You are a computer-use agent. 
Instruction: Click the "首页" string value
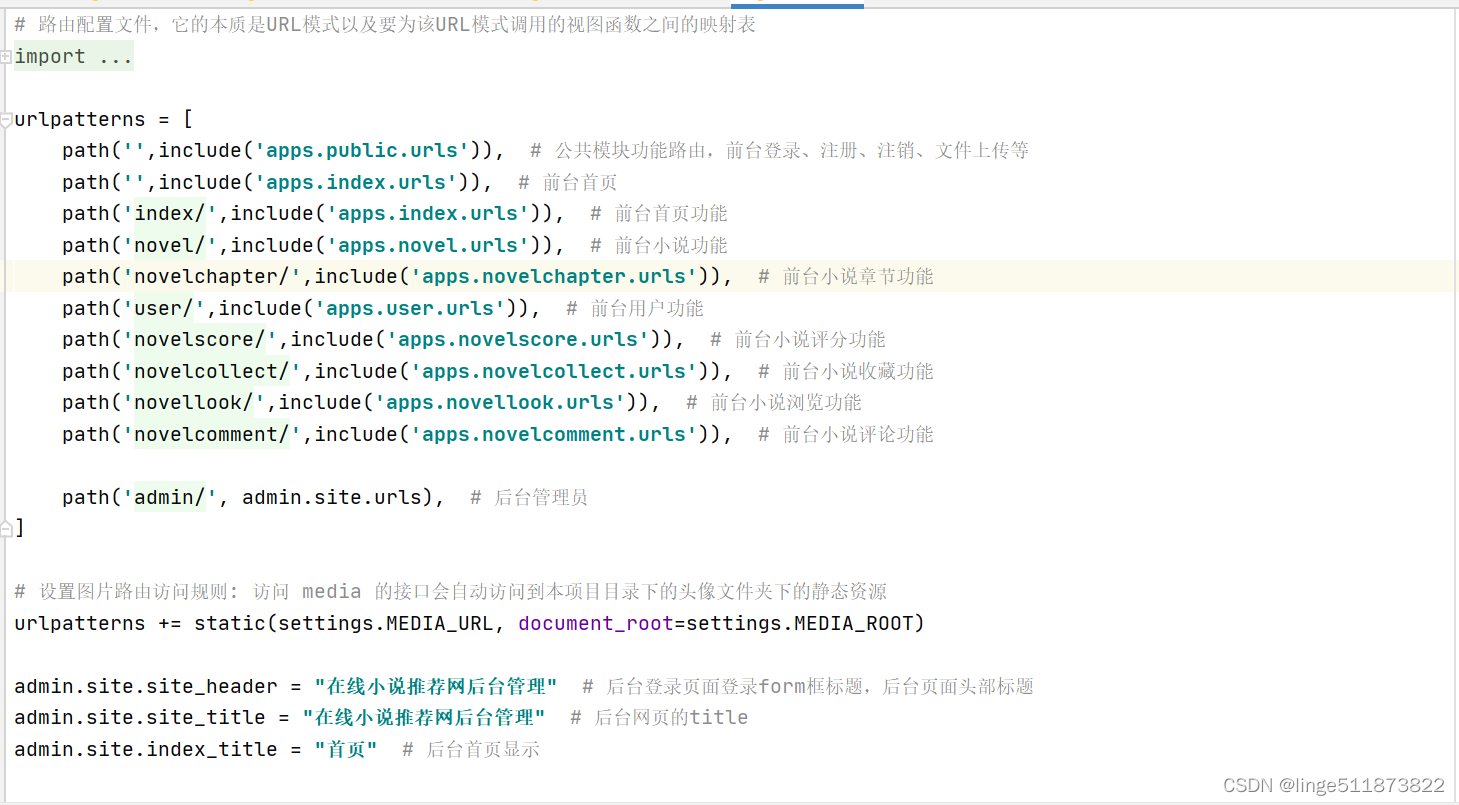(x=346, y=749)
